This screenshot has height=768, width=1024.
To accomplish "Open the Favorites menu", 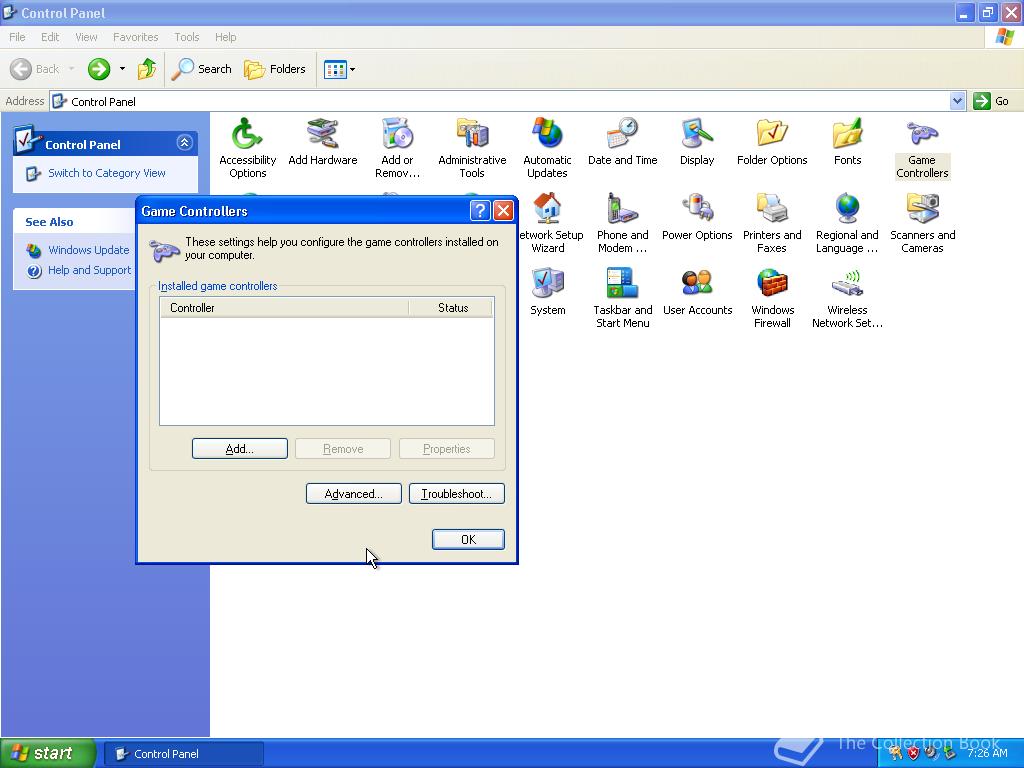I will [x=135, y=37].
